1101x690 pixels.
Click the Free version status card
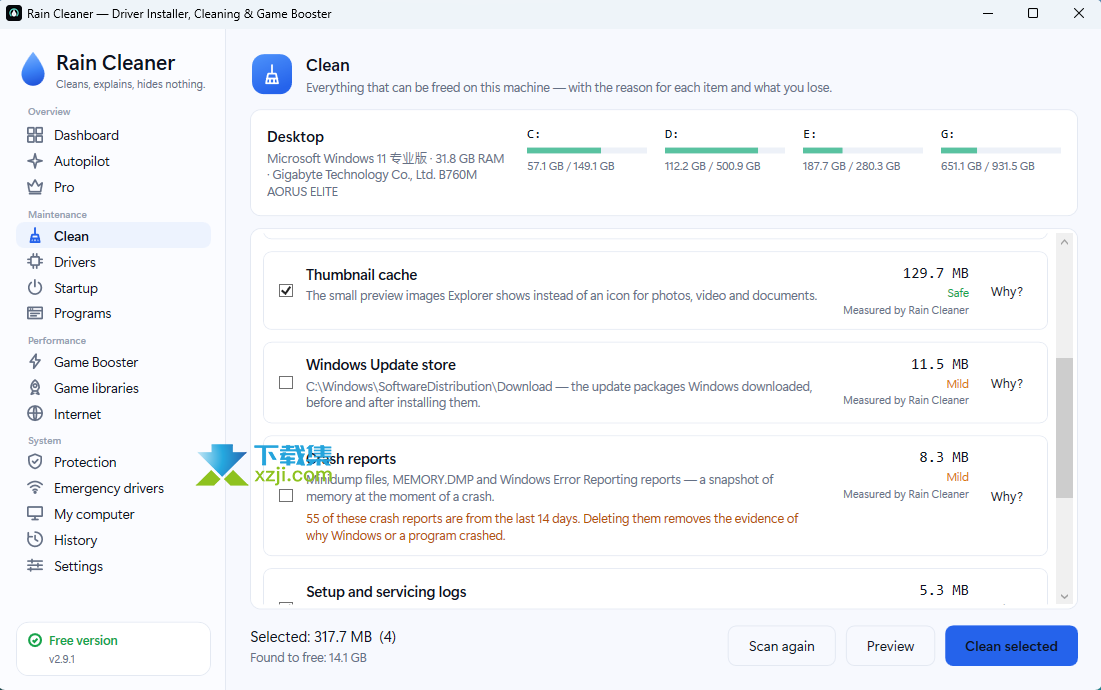pyautogui.click(x=113, y=649)
